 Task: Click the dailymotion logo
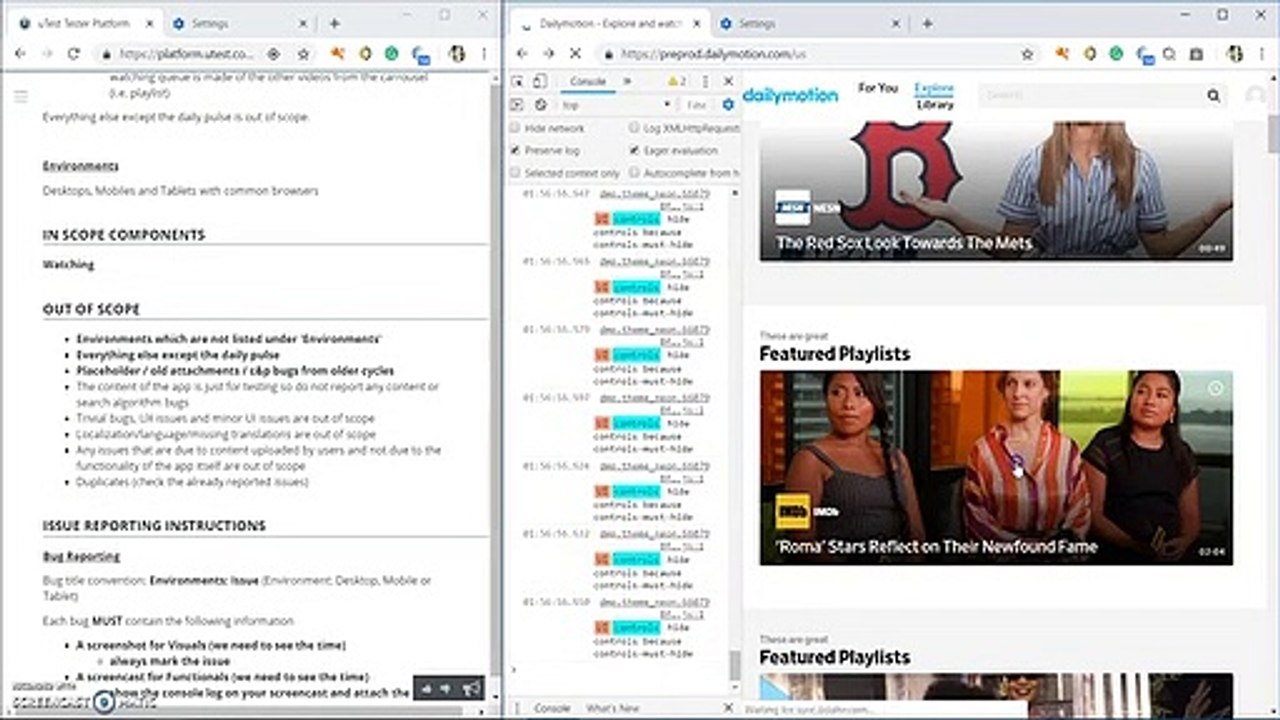tap(791, 95)
